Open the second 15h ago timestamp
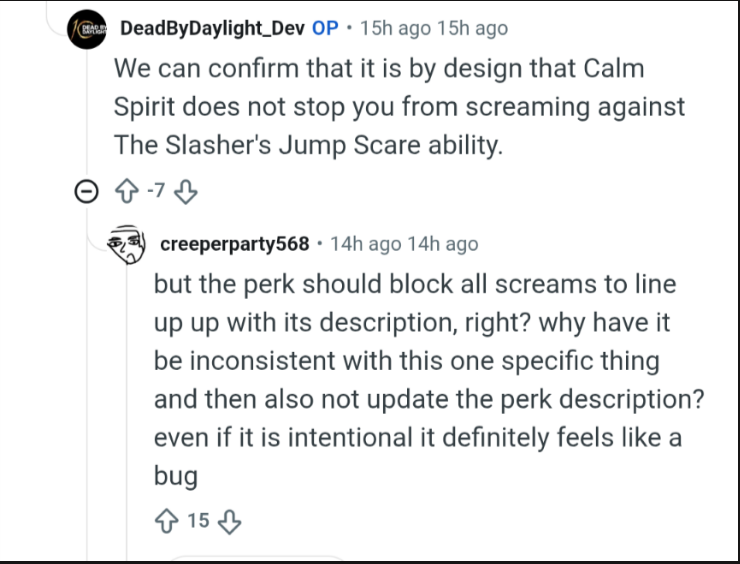 coord(472,28)
